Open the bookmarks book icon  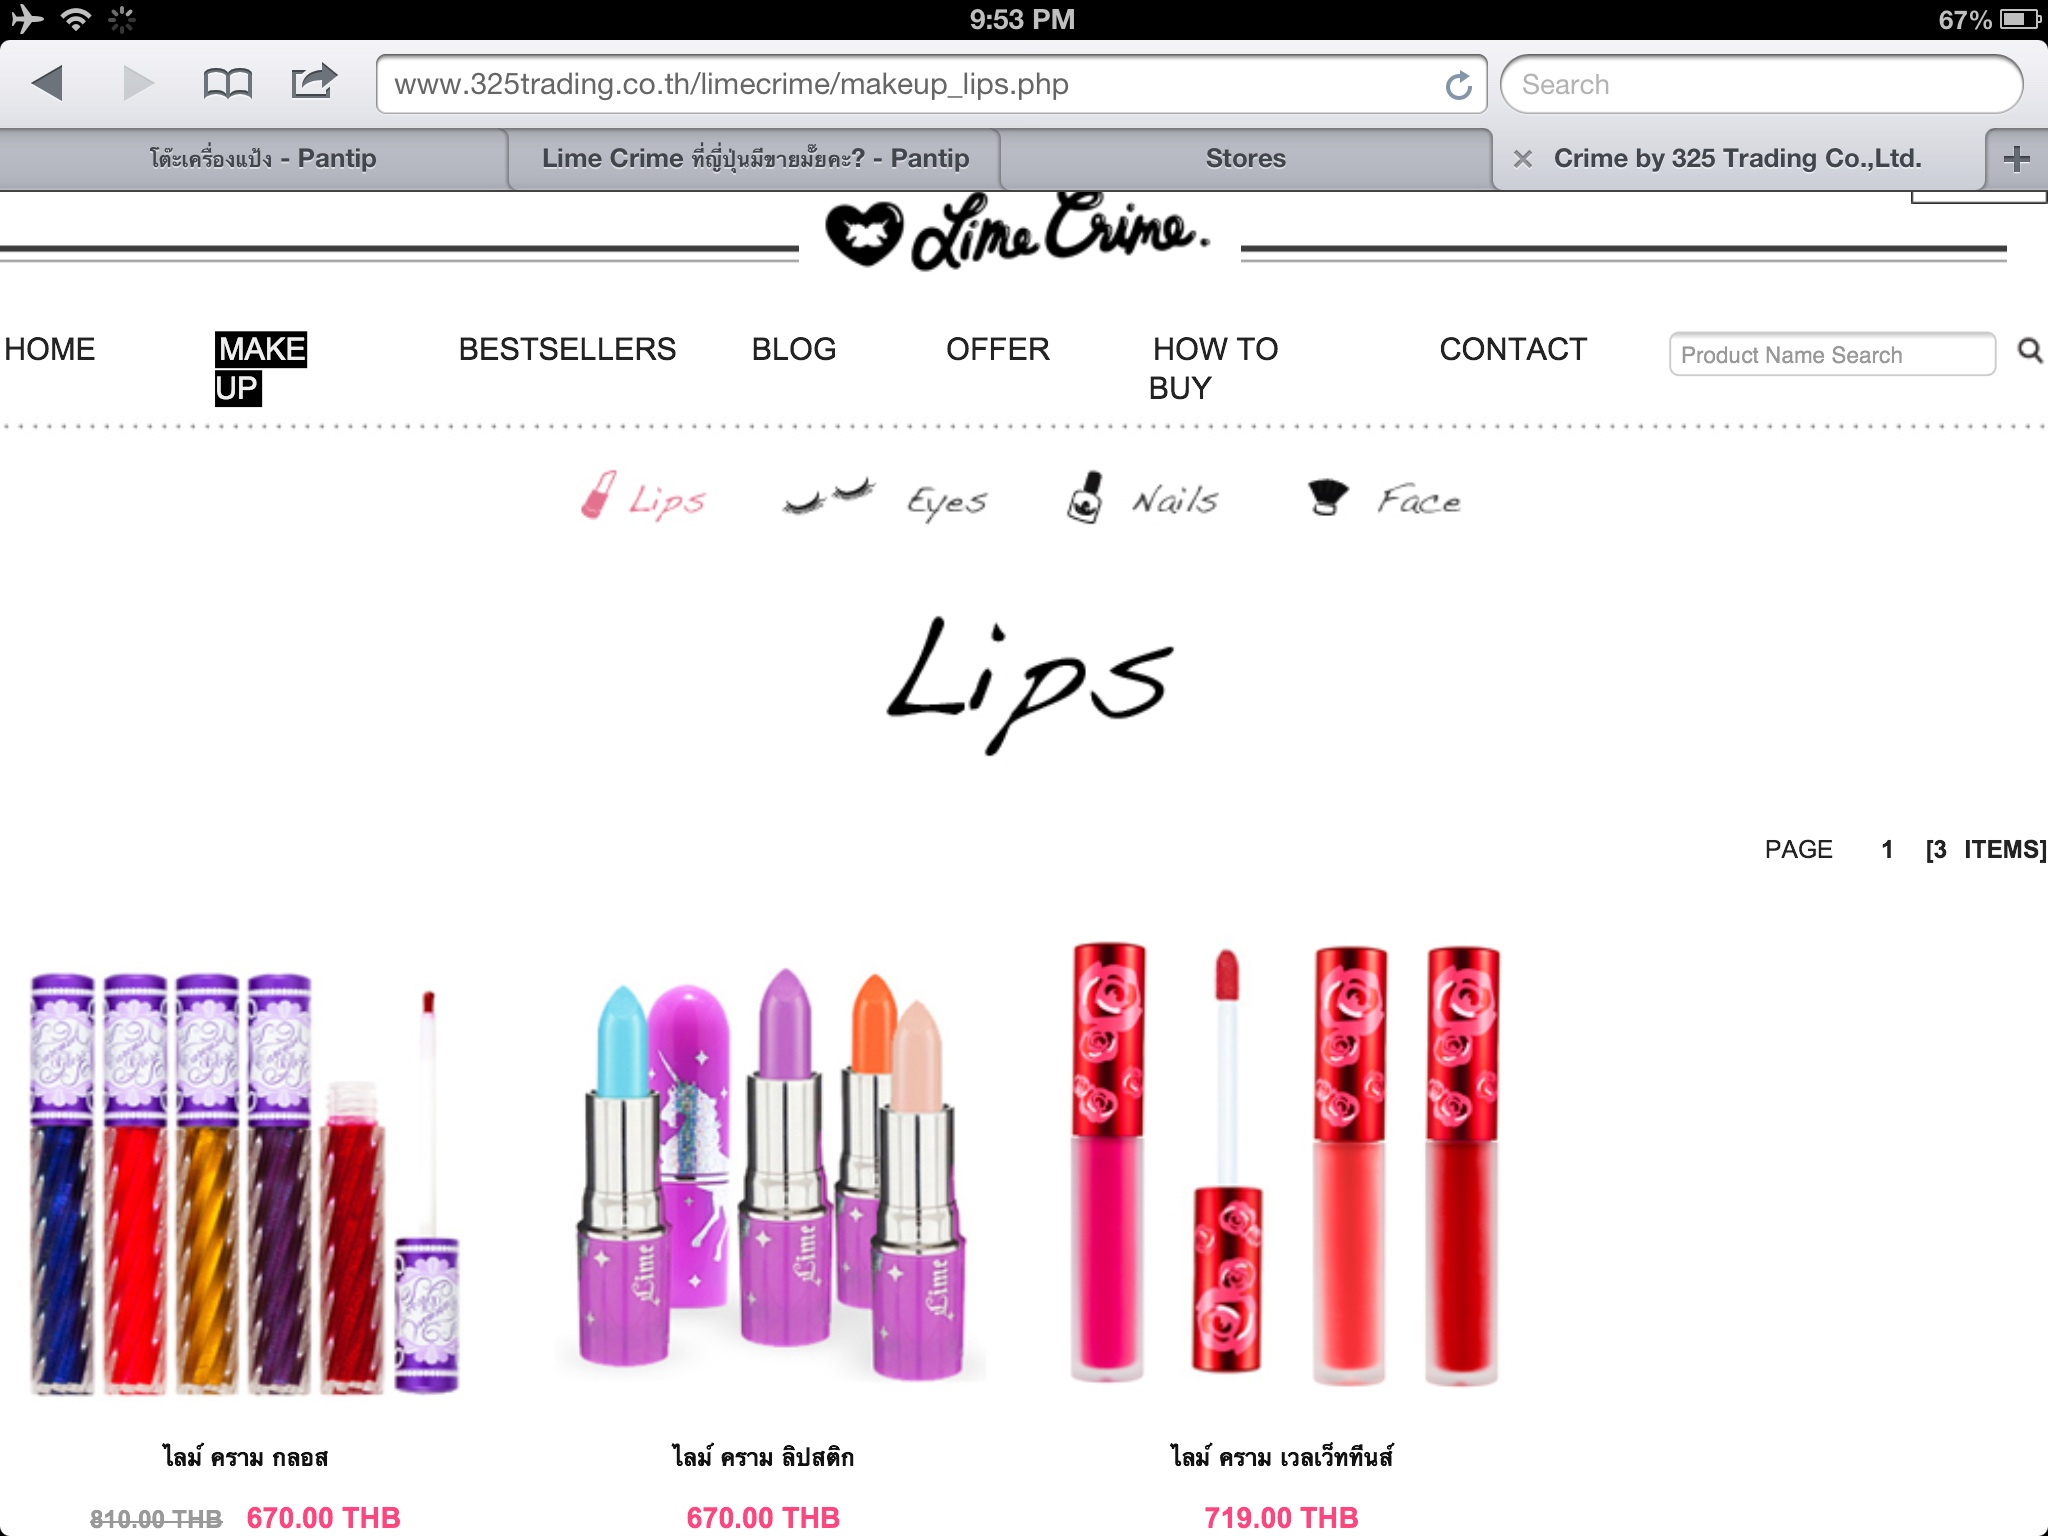point(227,83)
